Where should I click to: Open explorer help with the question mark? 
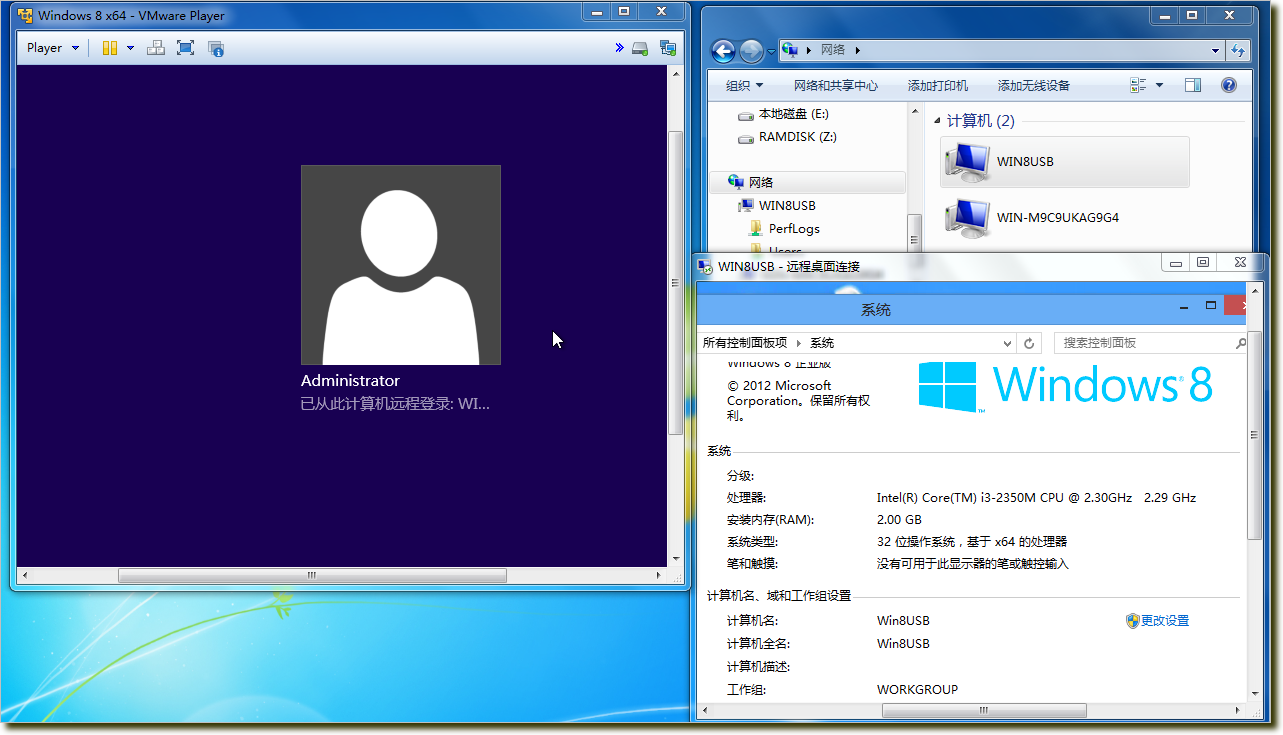1229,86
